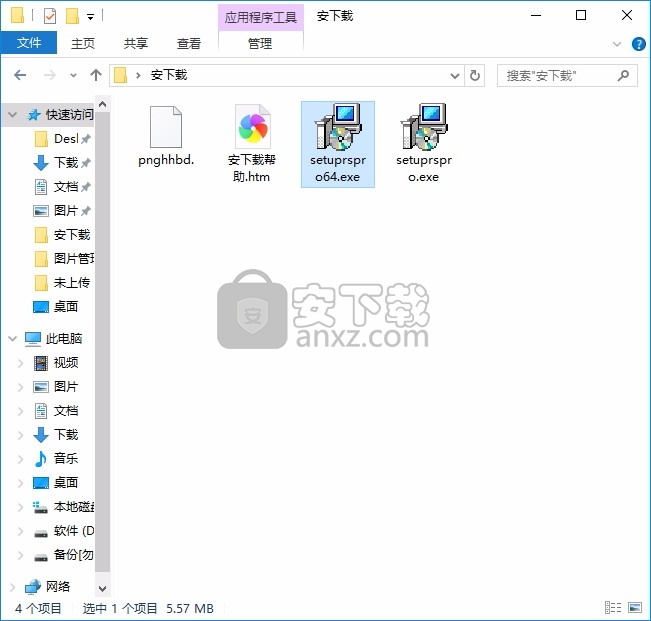
Task: Select 网络 in the navigation pane
Action: click(58, 587)
